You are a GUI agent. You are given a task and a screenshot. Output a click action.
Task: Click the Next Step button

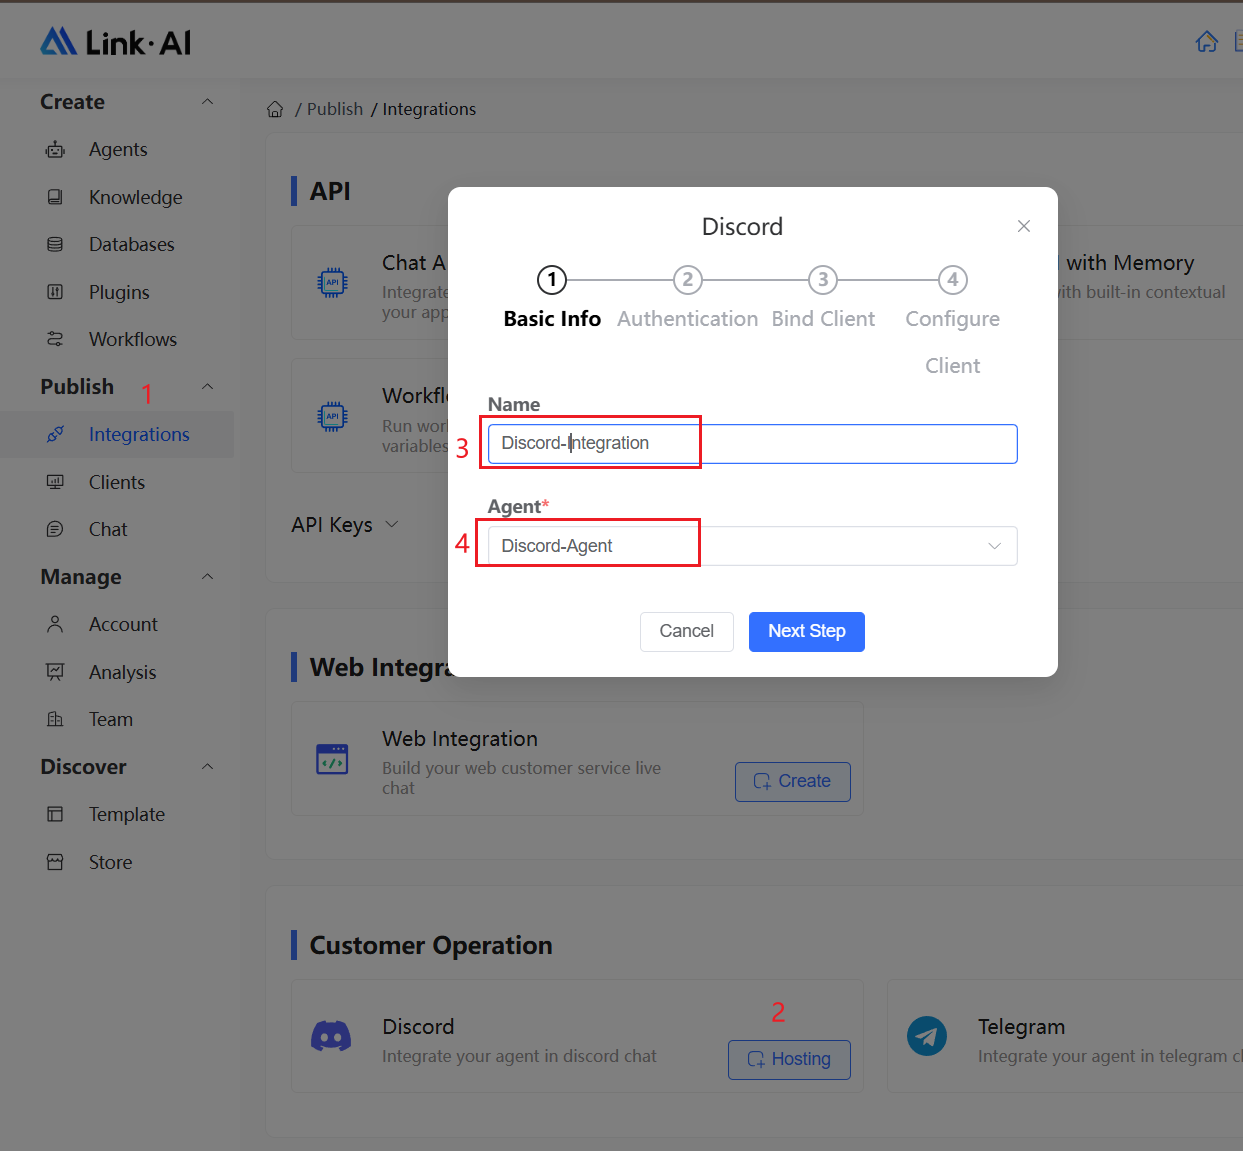(807, 632)
